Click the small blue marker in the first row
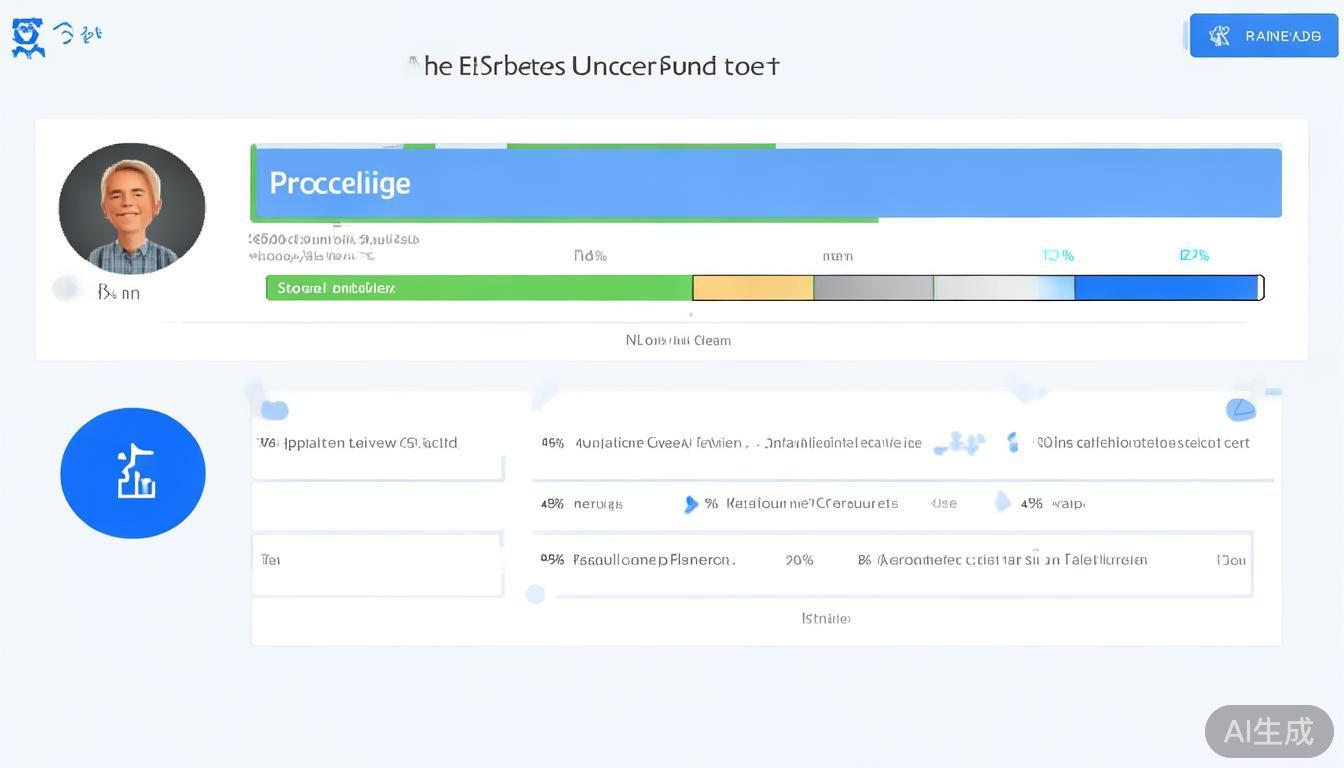This screenshot has width=1344, height=768. [1013, 442]
